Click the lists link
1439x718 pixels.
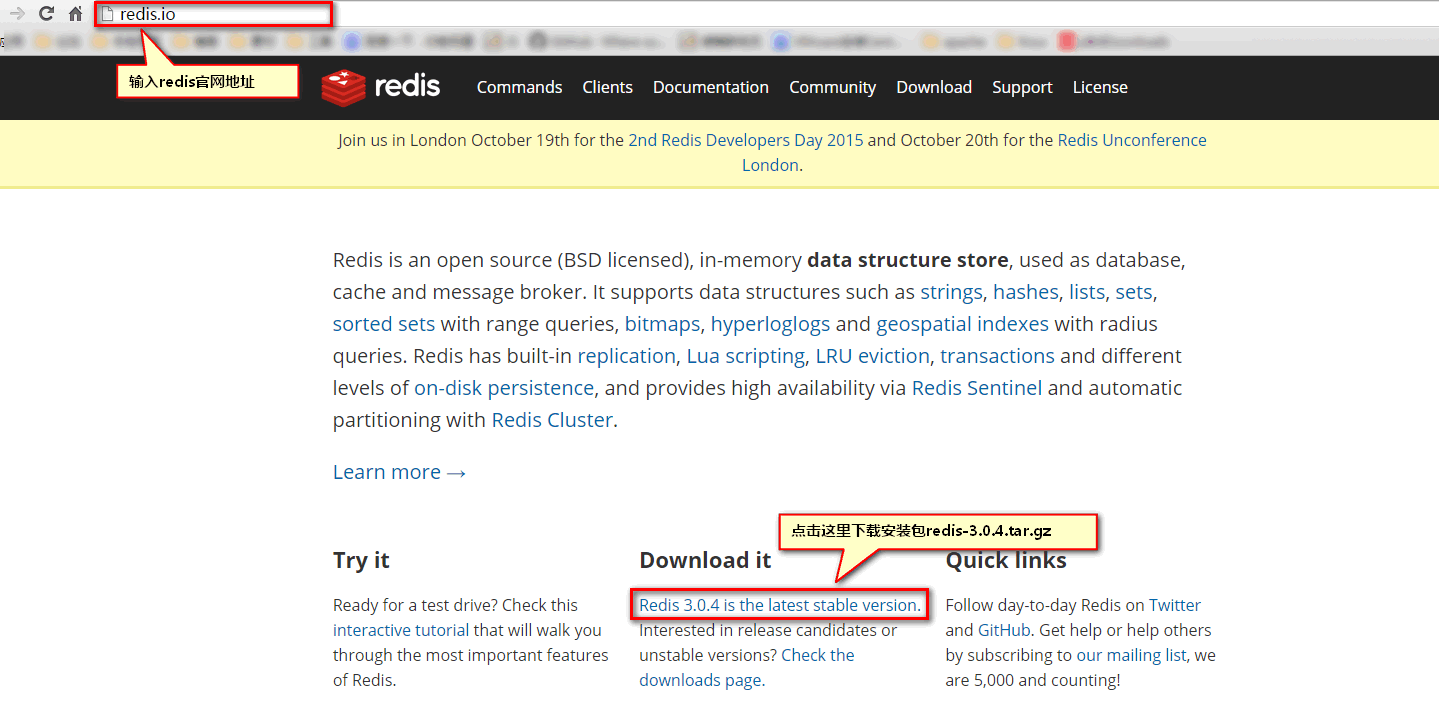1087,292
